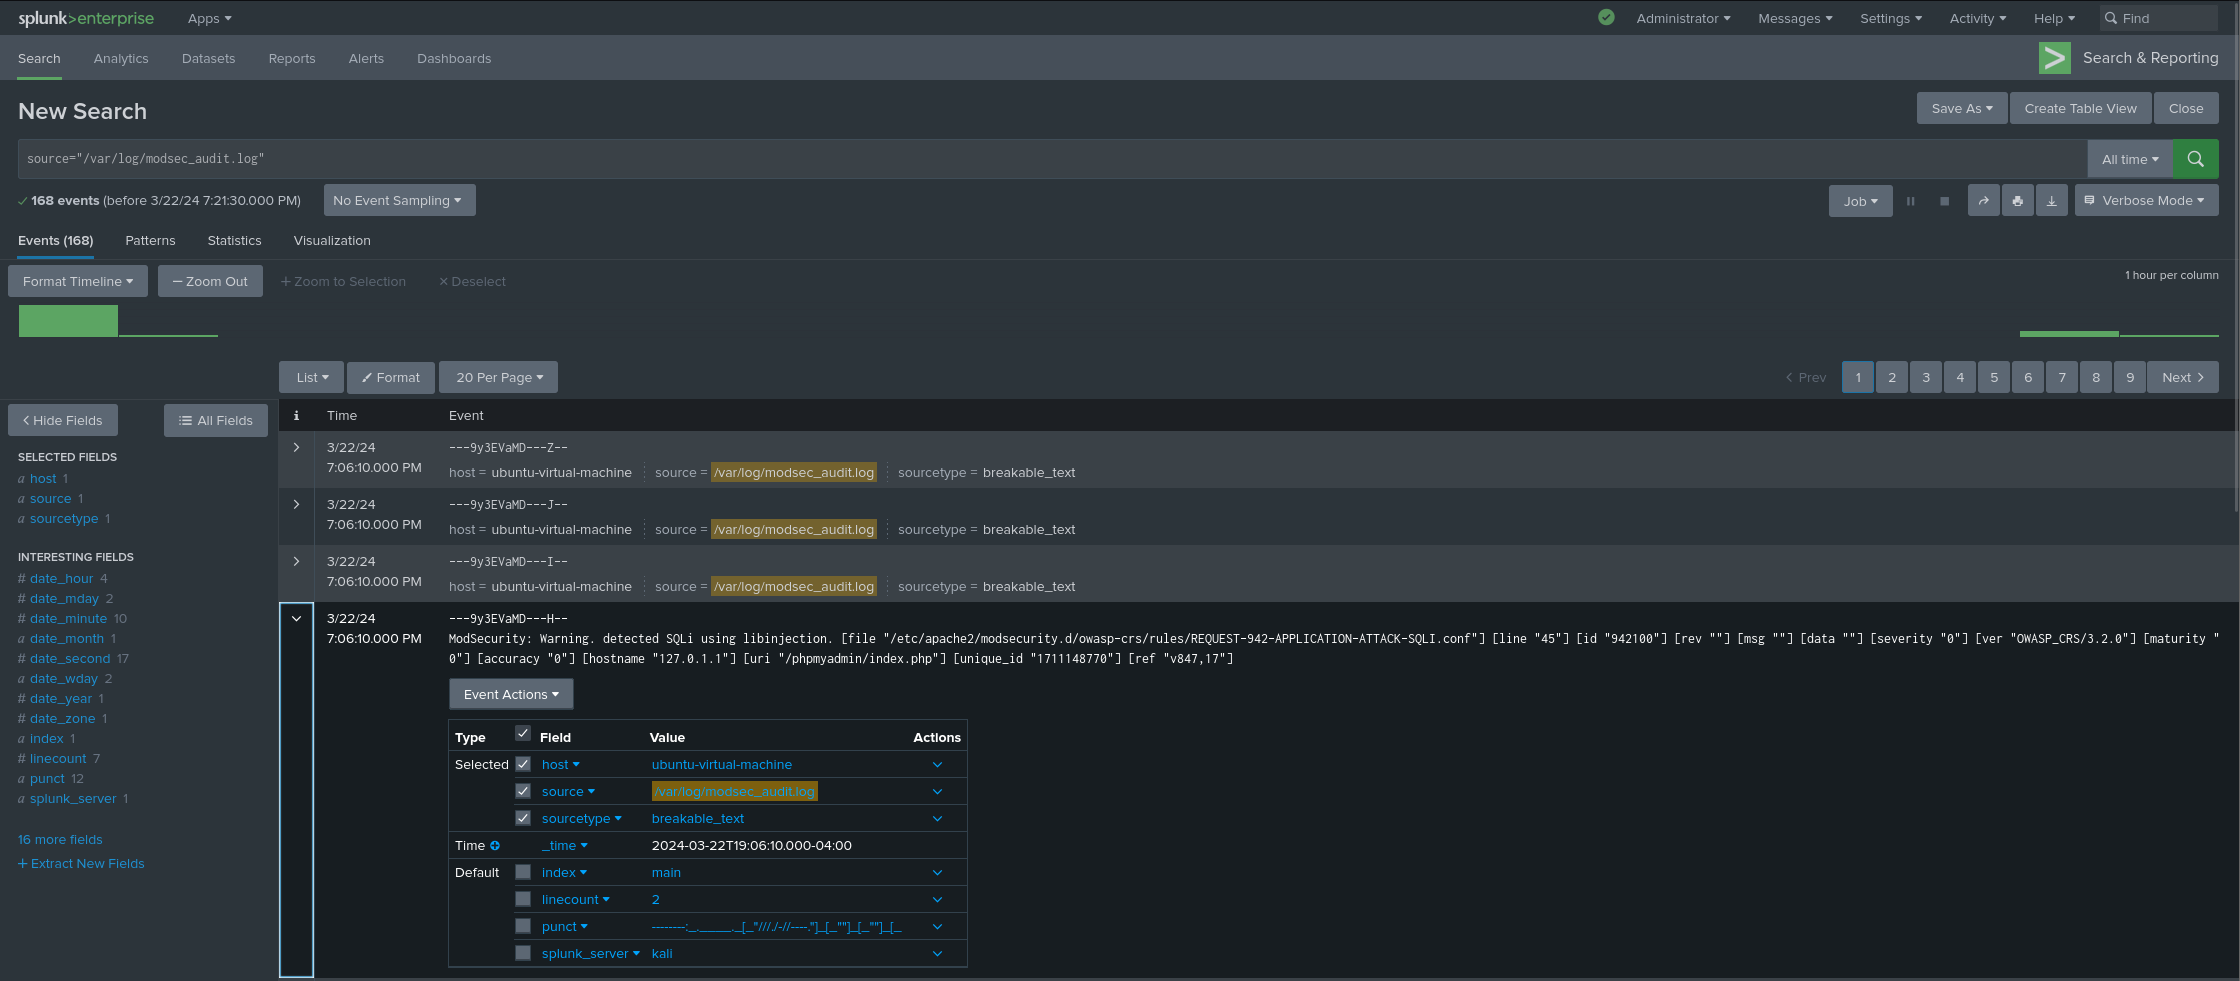
Task: Click the 16 more fields link
Action: click(x=60, y=839)
